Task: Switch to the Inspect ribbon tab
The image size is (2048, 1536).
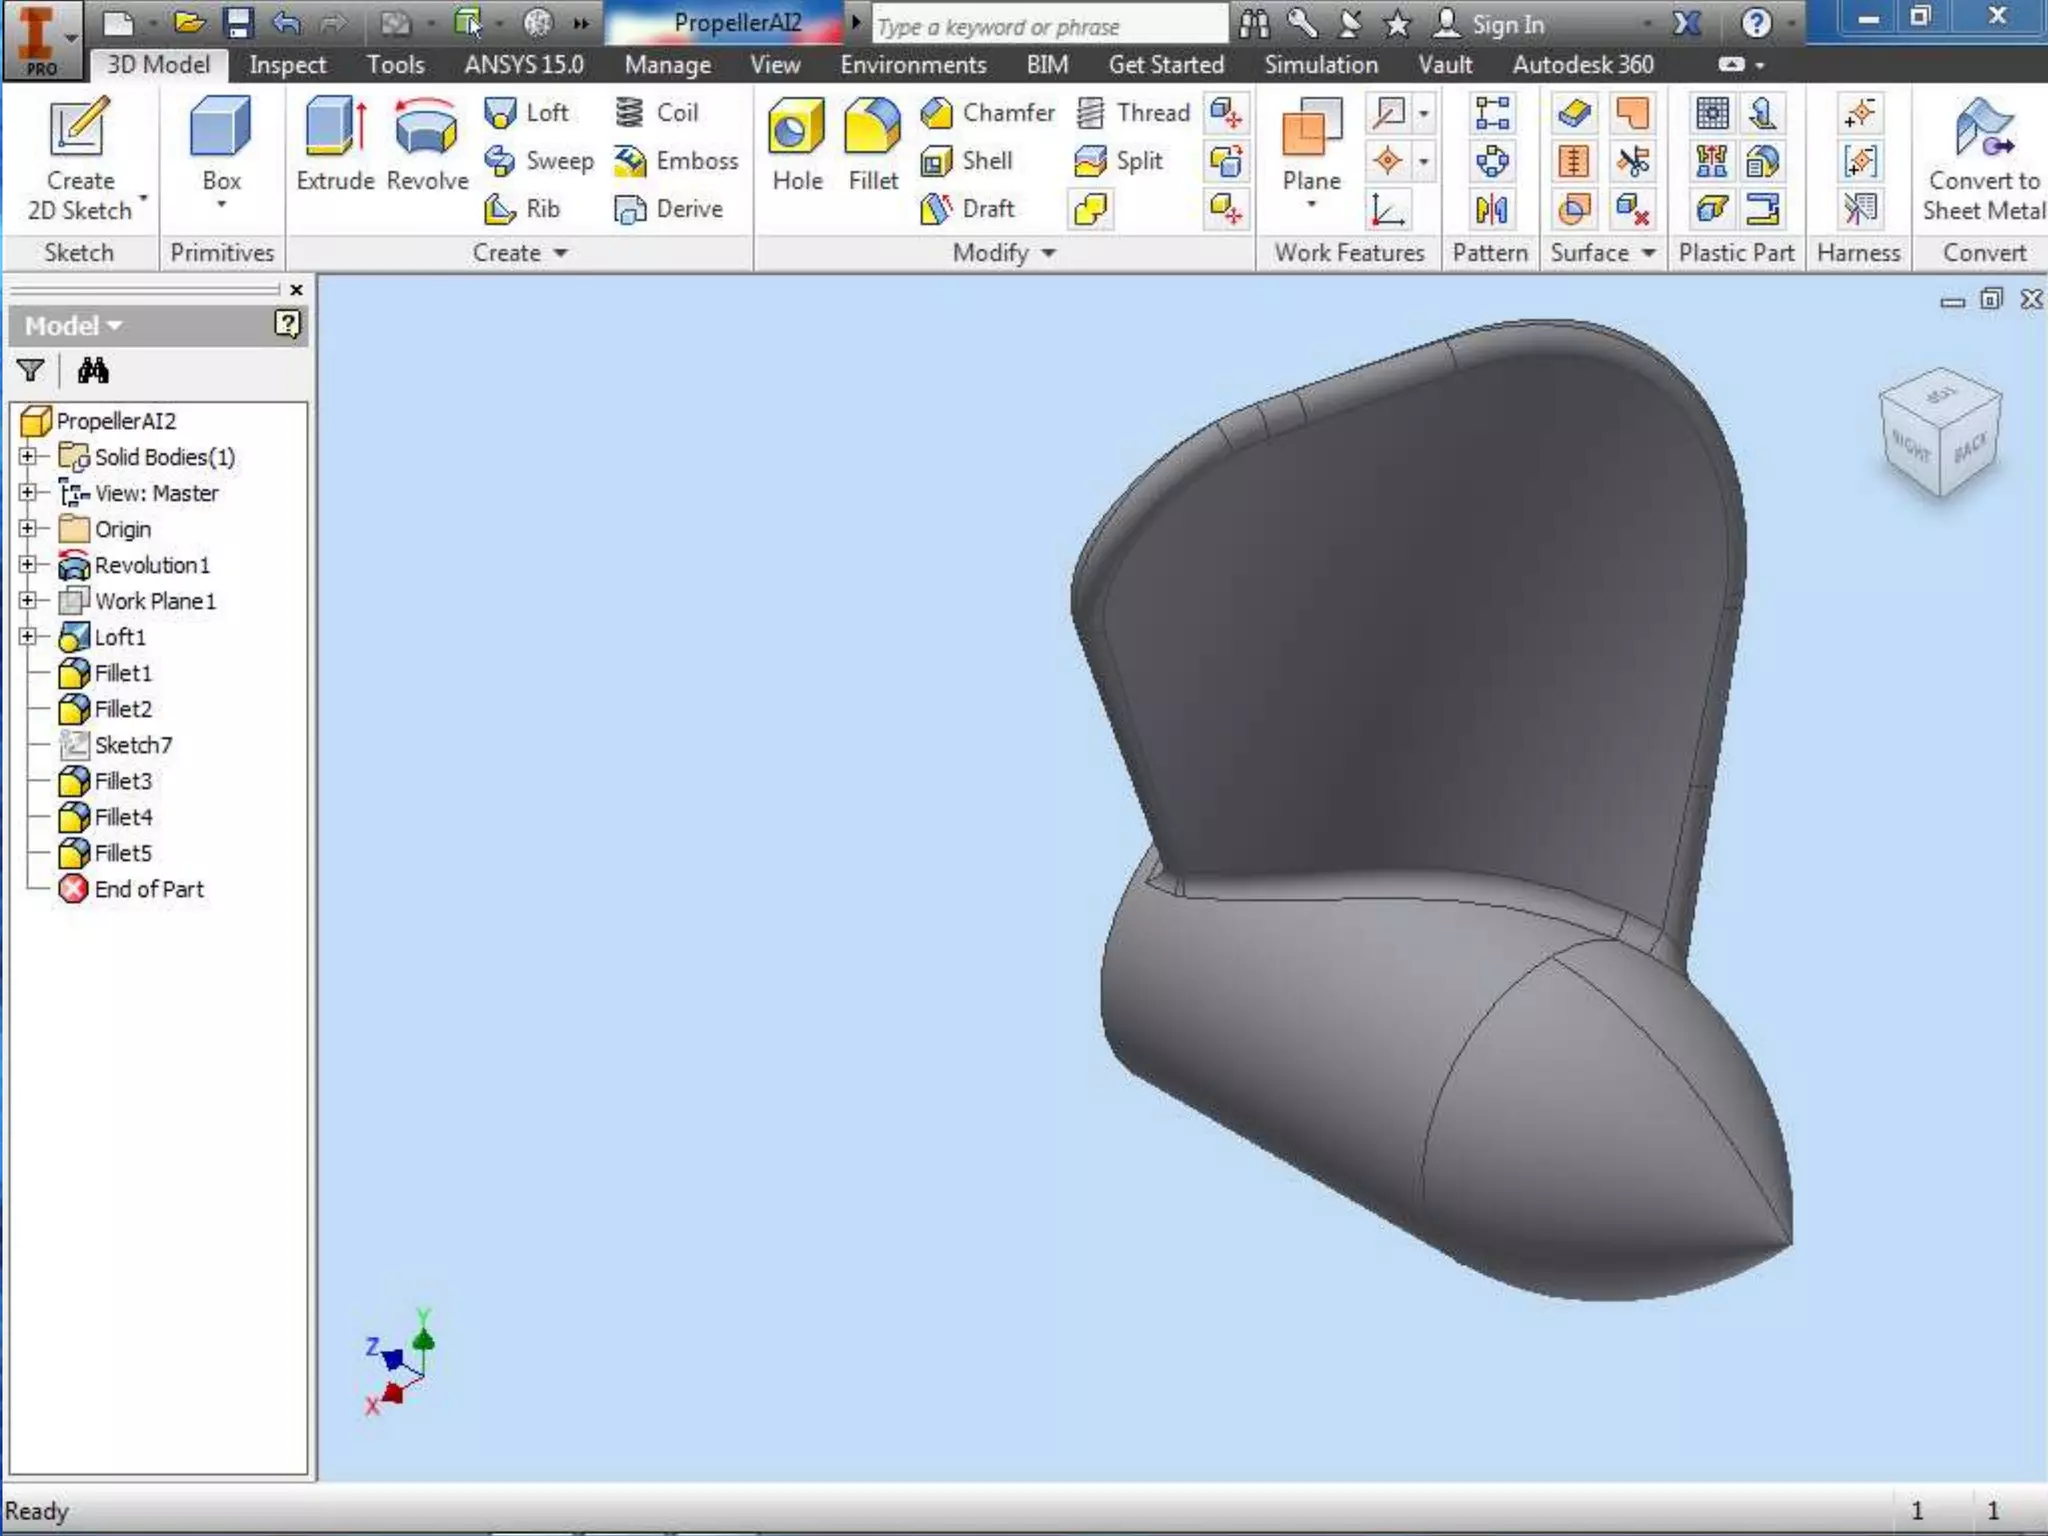Action: coord(287,65)
